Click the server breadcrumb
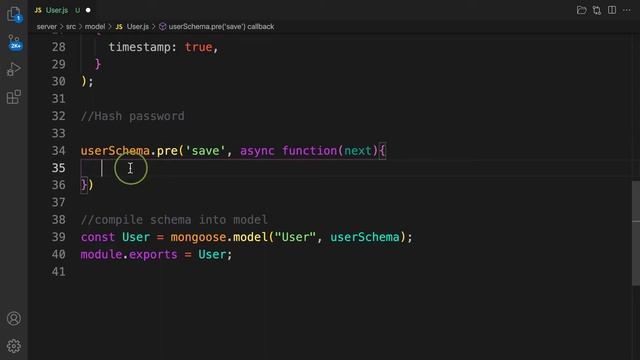The image size is (640, 360). pos(47,27)
